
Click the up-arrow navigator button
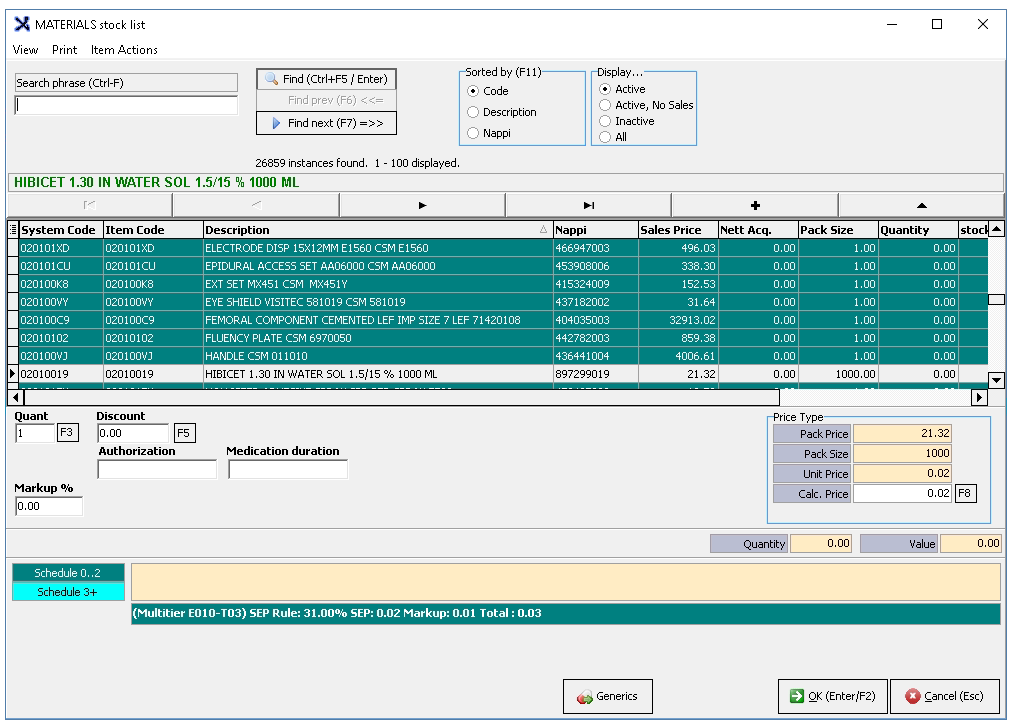click(x=920, y=205)
